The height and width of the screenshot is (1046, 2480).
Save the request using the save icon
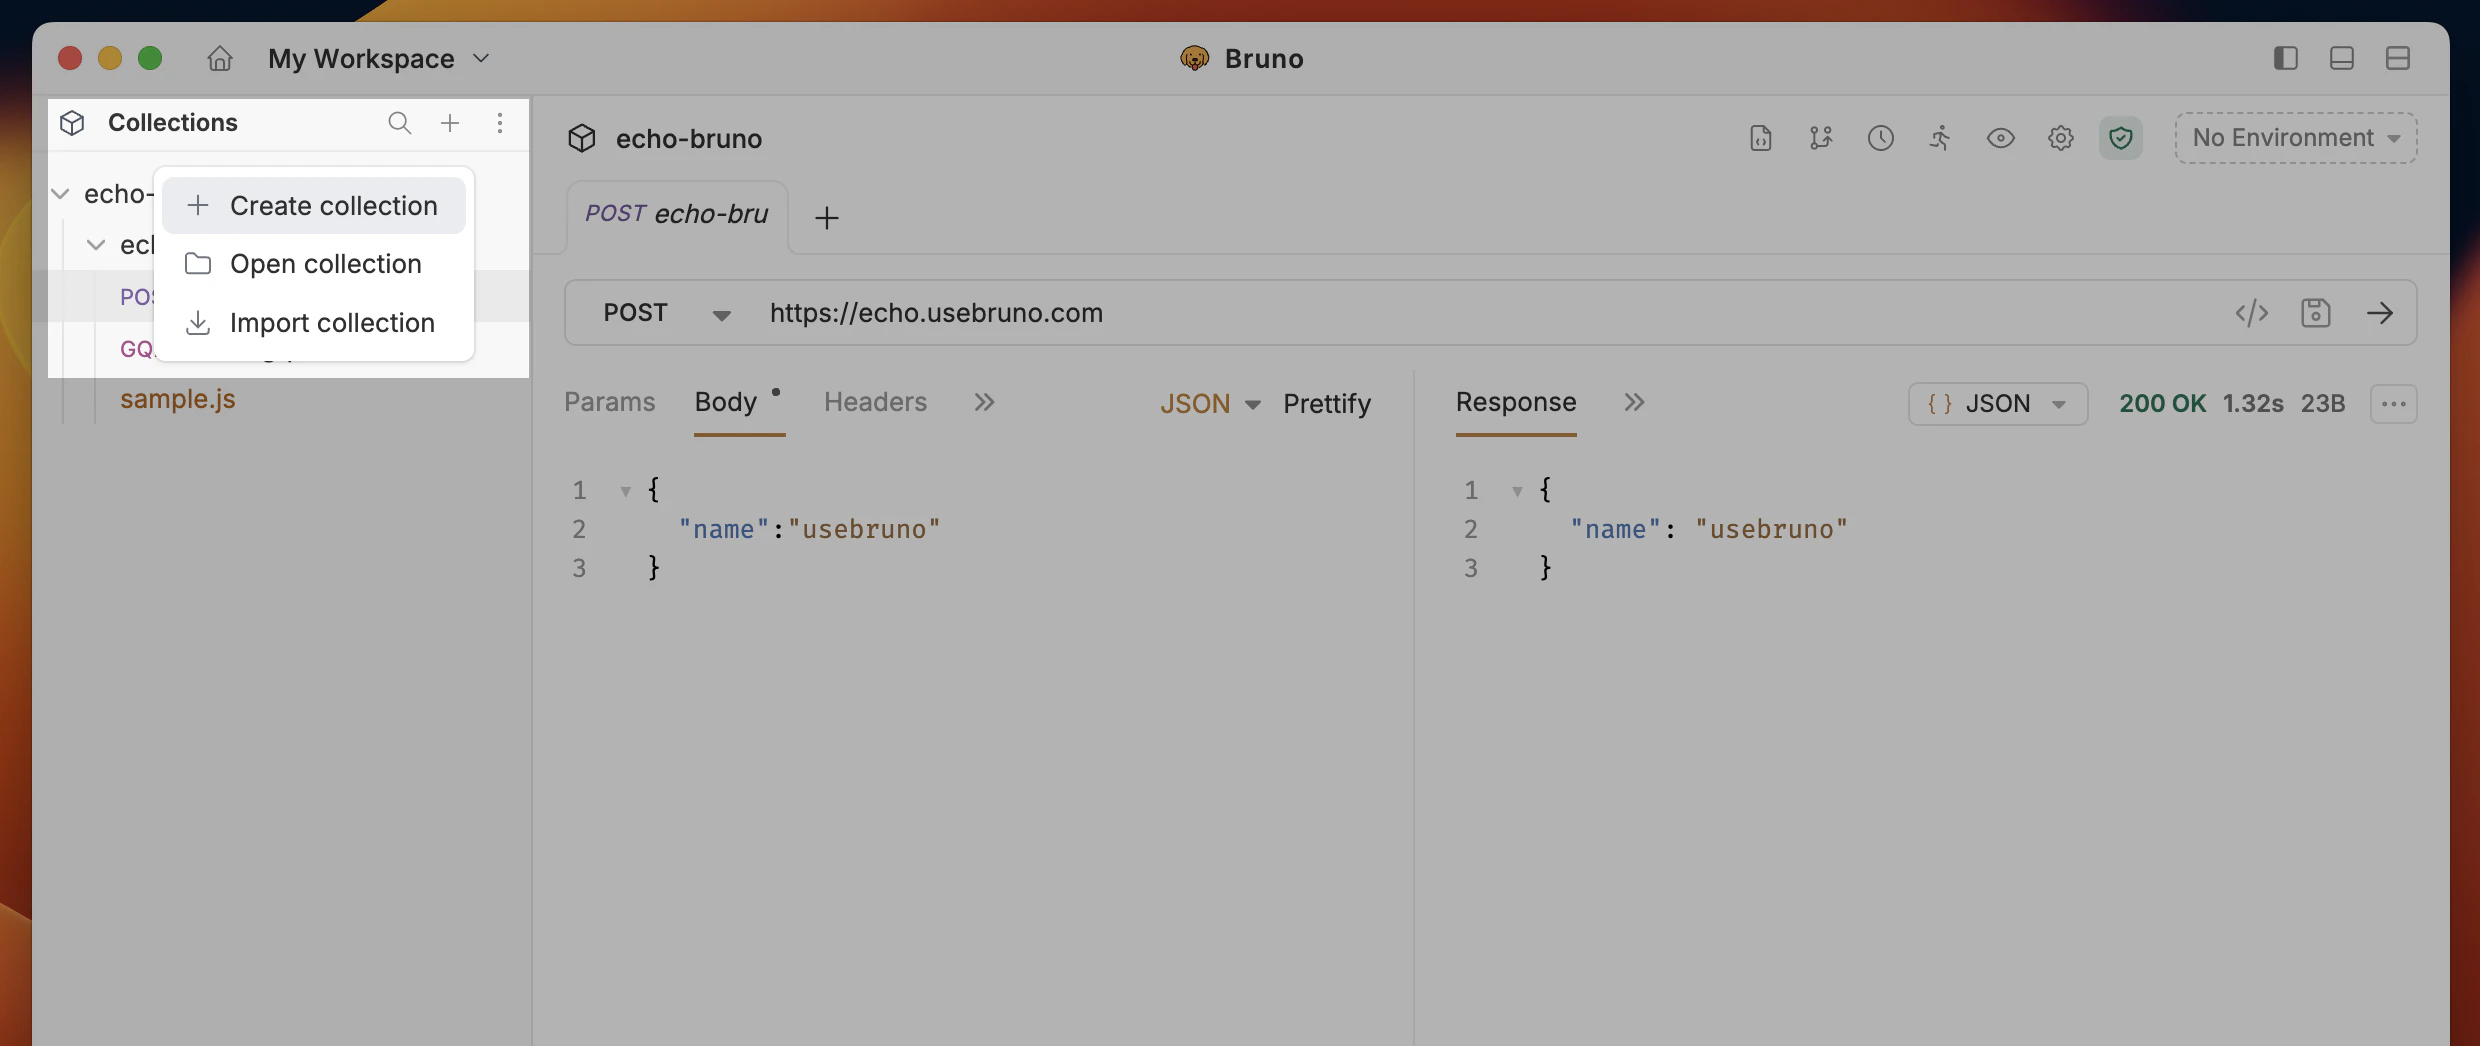point(2317,313)
